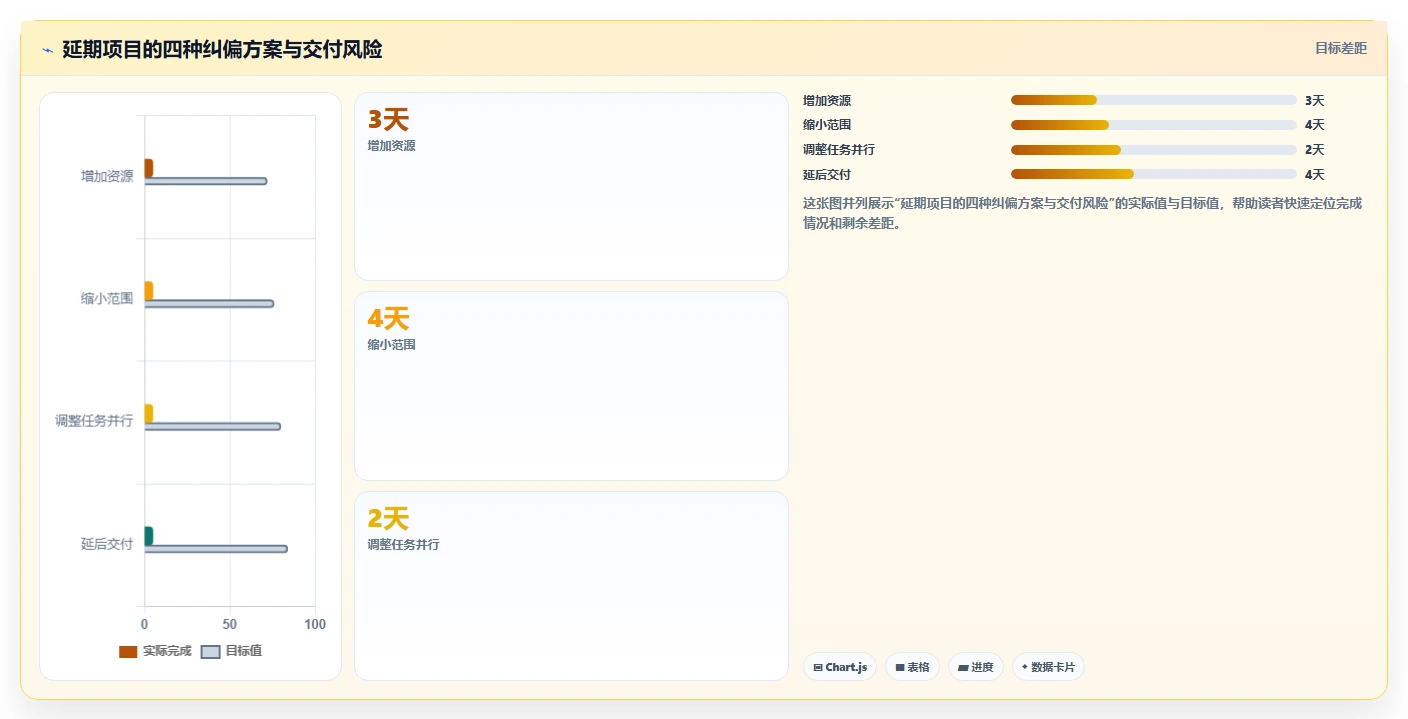
Task: Click the 增加资源 y-axis label
Action: 107,176
